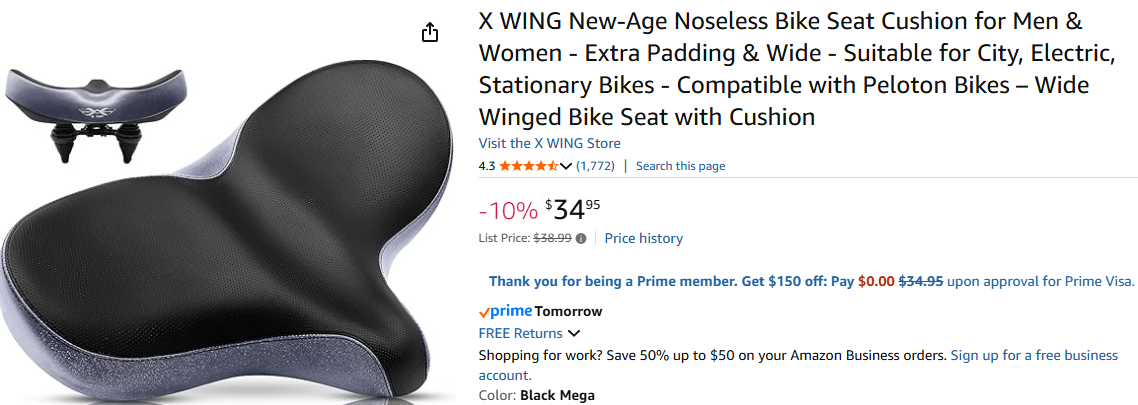This screenshot has height=405, width=1138.
Task: Click the share icon above the product image
Action: click(x=430, y=33)
